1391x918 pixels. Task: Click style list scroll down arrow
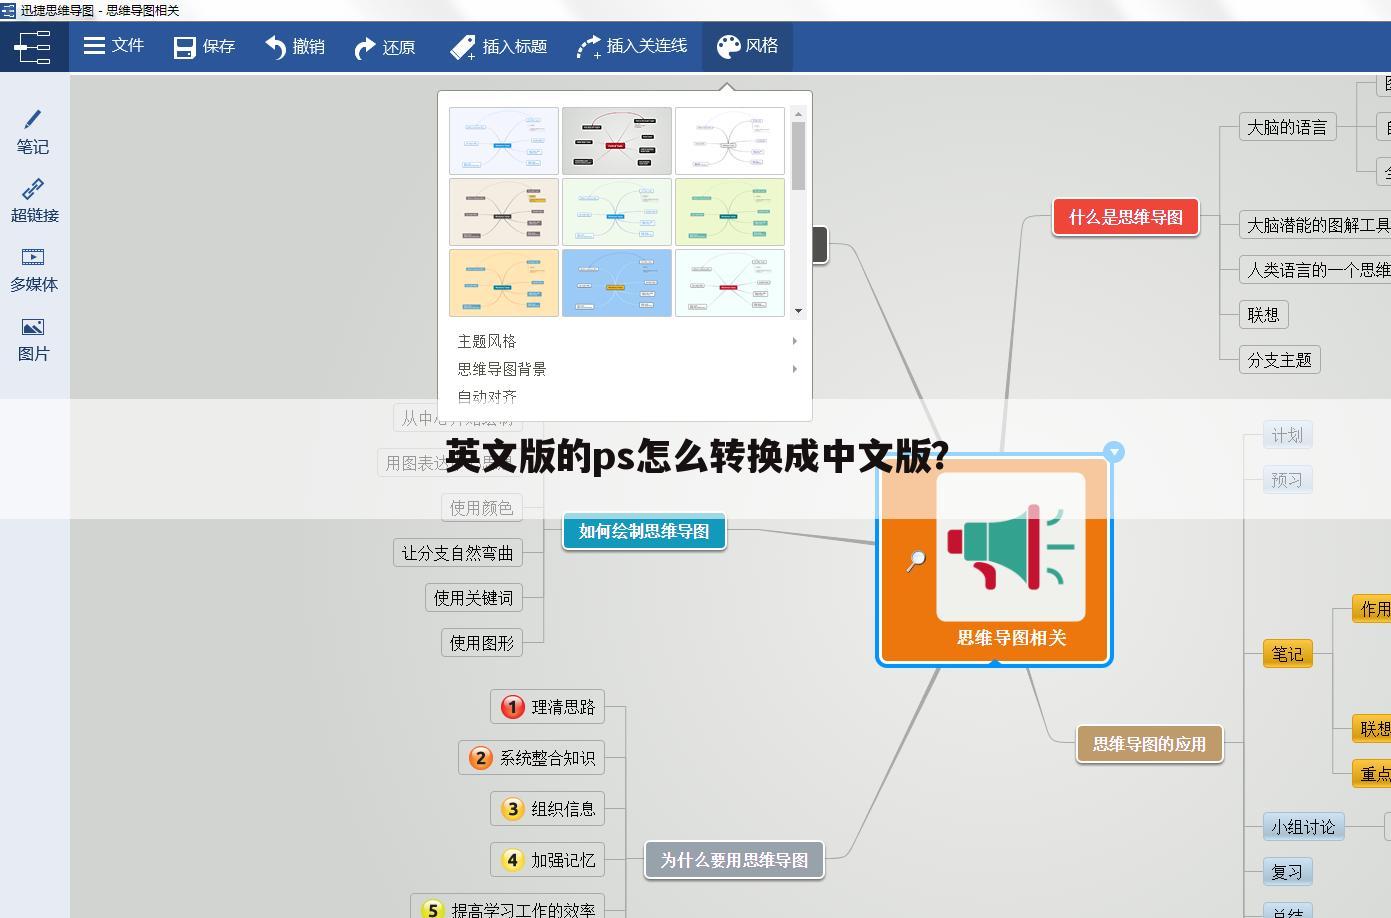click(x=798, y=311)
